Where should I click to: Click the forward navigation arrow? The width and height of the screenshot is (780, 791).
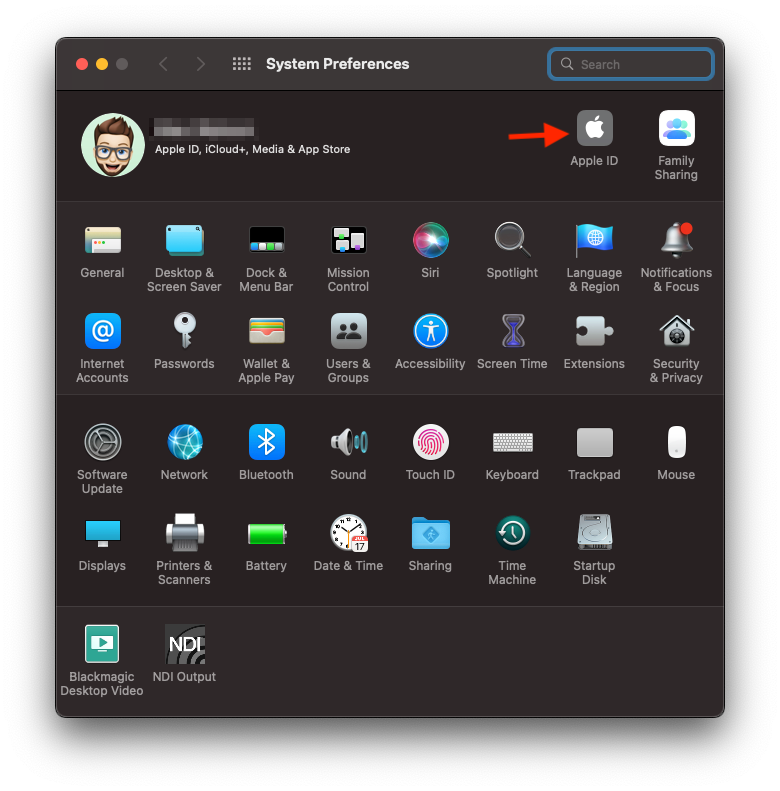[200, 64]
